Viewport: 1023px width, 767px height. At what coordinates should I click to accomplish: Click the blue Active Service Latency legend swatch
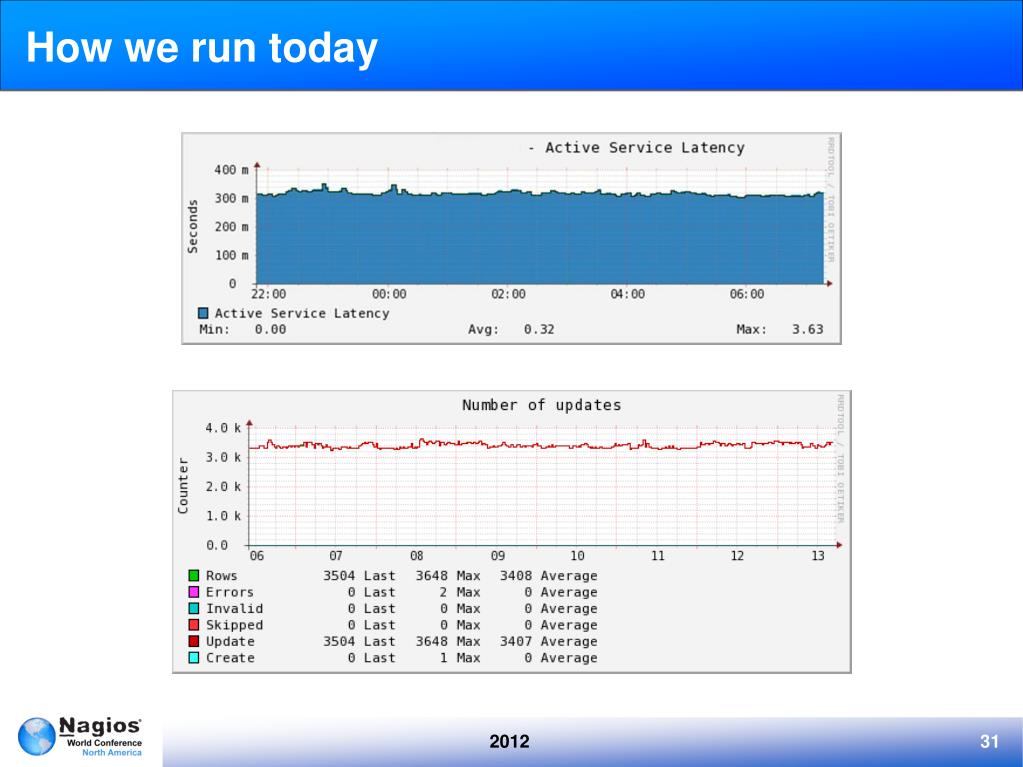[203, 313]
